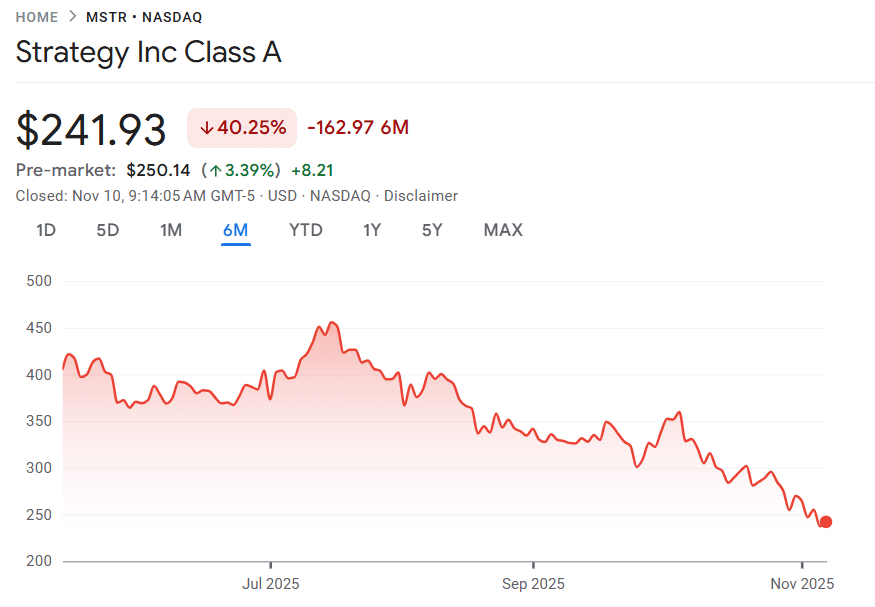
Task: Select the 1M time range
Action: [x=170, y=230]
